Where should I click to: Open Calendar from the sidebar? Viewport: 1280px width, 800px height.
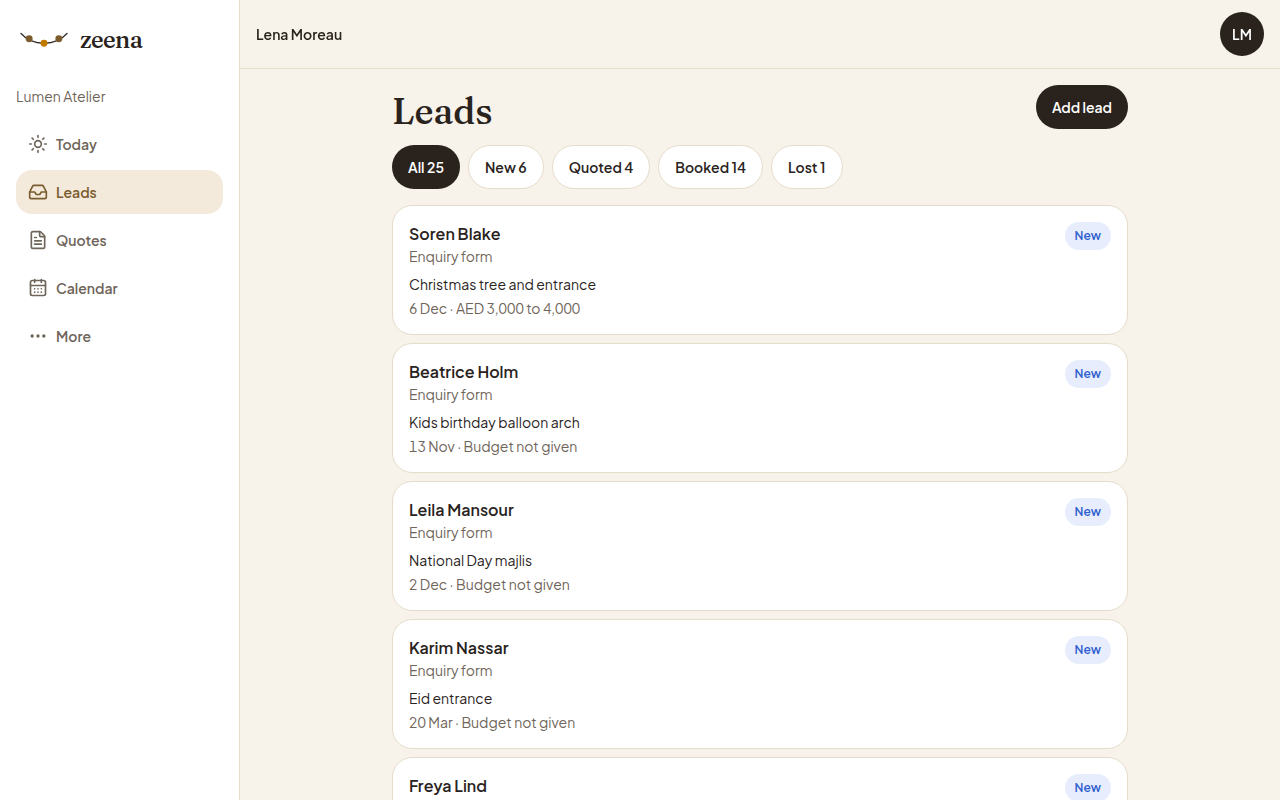coord(119,288)
